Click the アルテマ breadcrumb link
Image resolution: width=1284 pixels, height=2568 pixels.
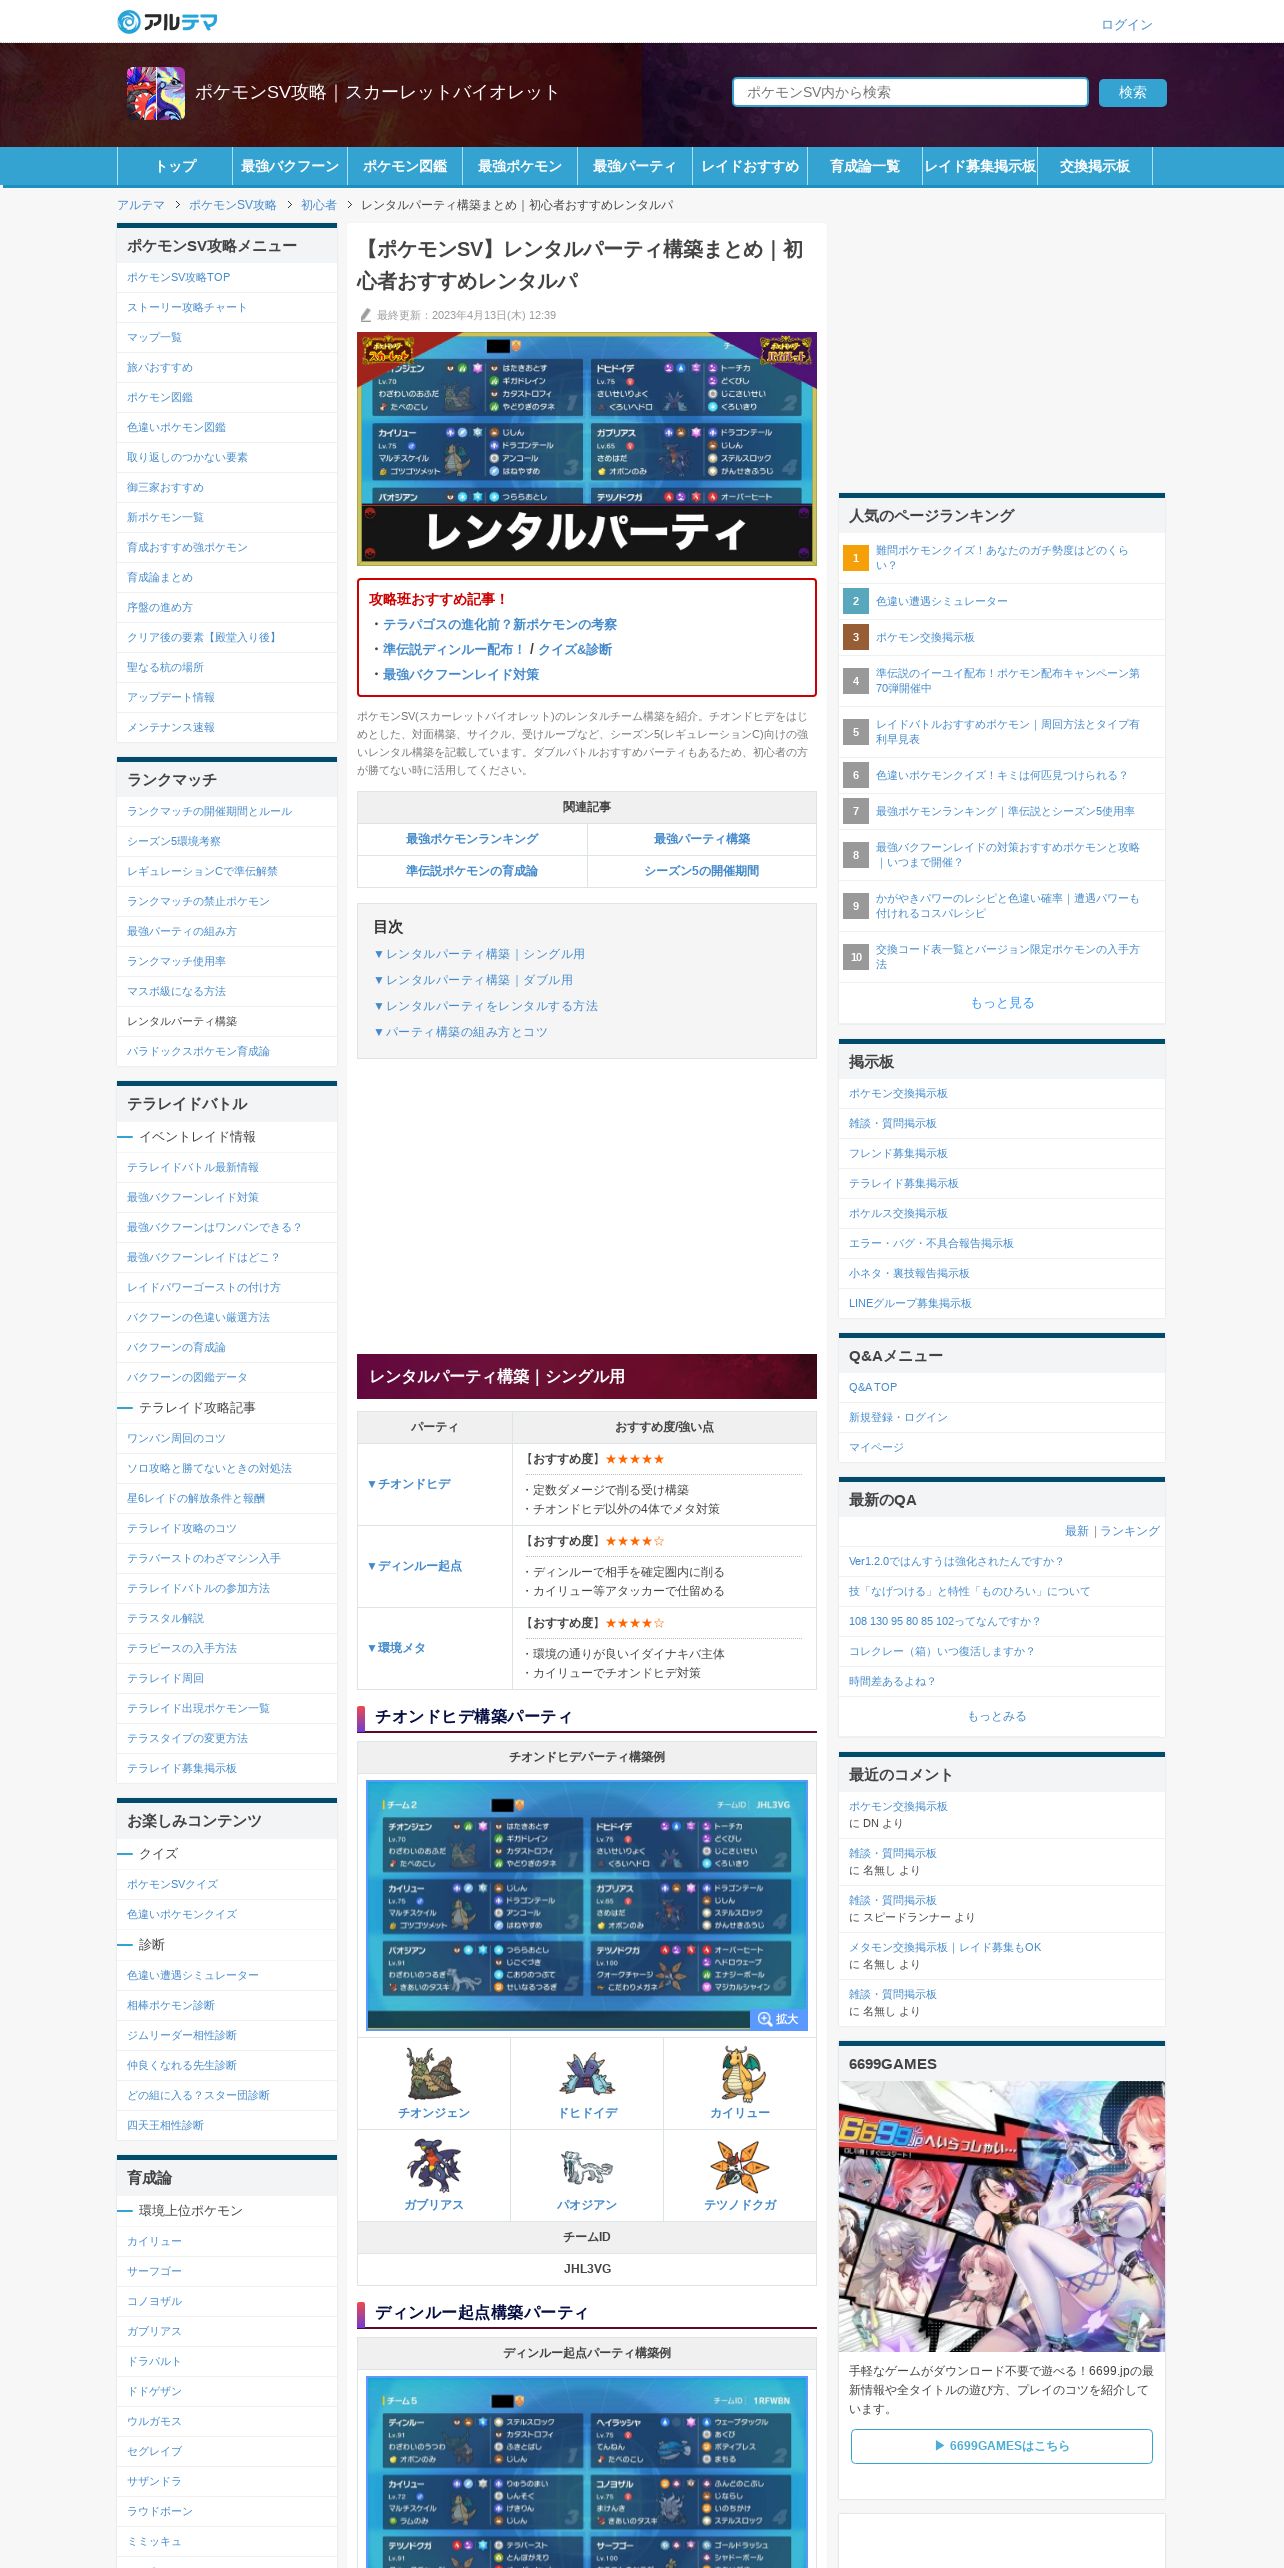pos(141,205)
